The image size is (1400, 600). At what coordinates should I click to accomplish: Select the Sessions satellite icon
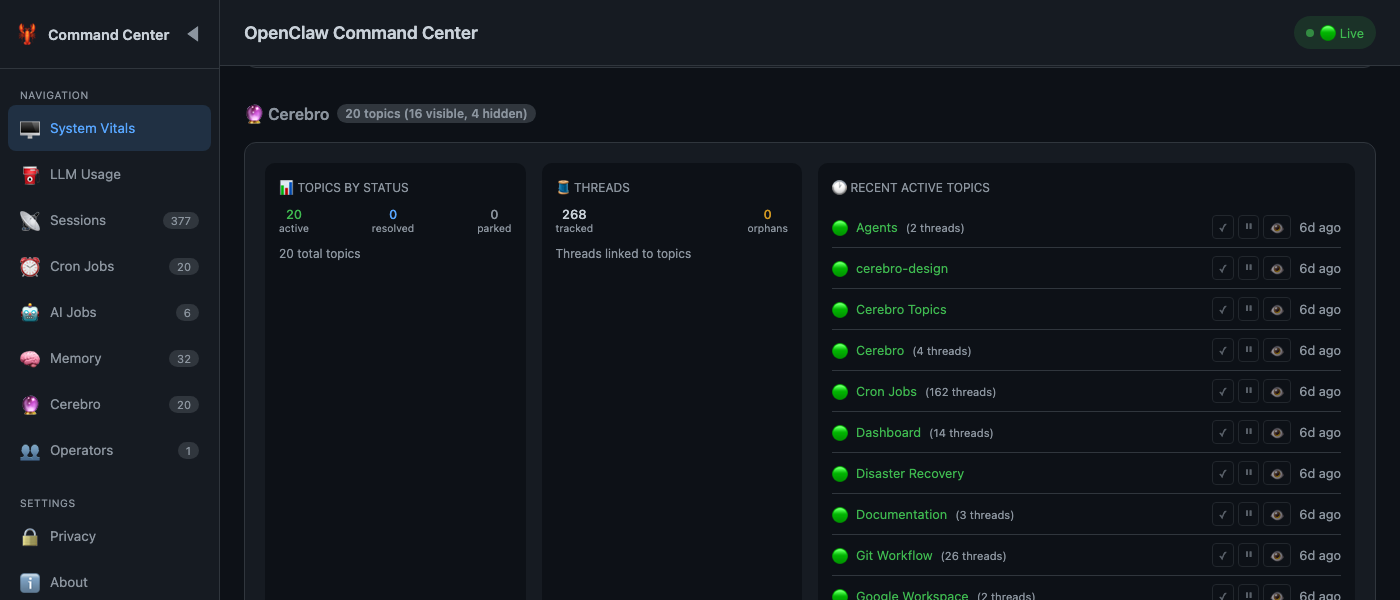click(30, 221)
